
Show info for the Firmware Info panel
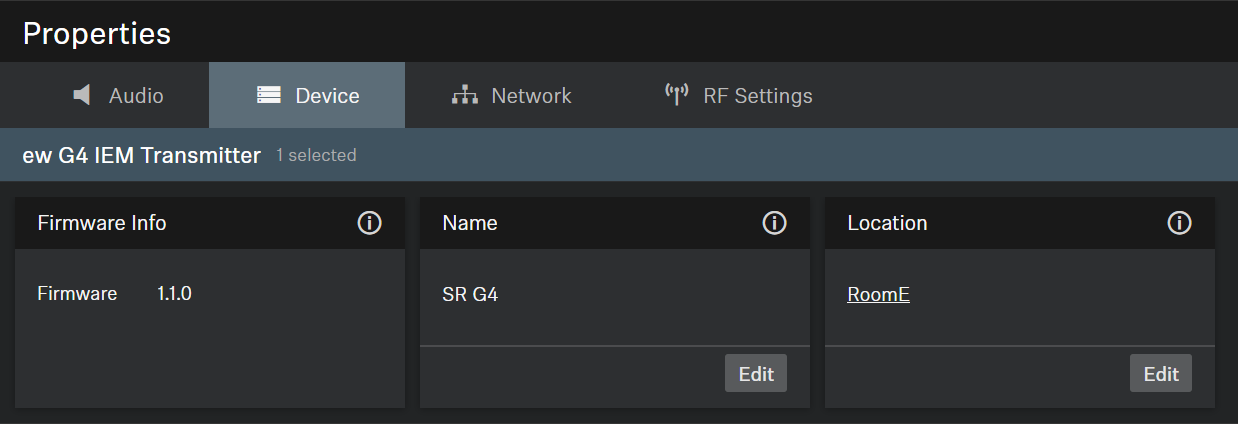tap(369, 223)
